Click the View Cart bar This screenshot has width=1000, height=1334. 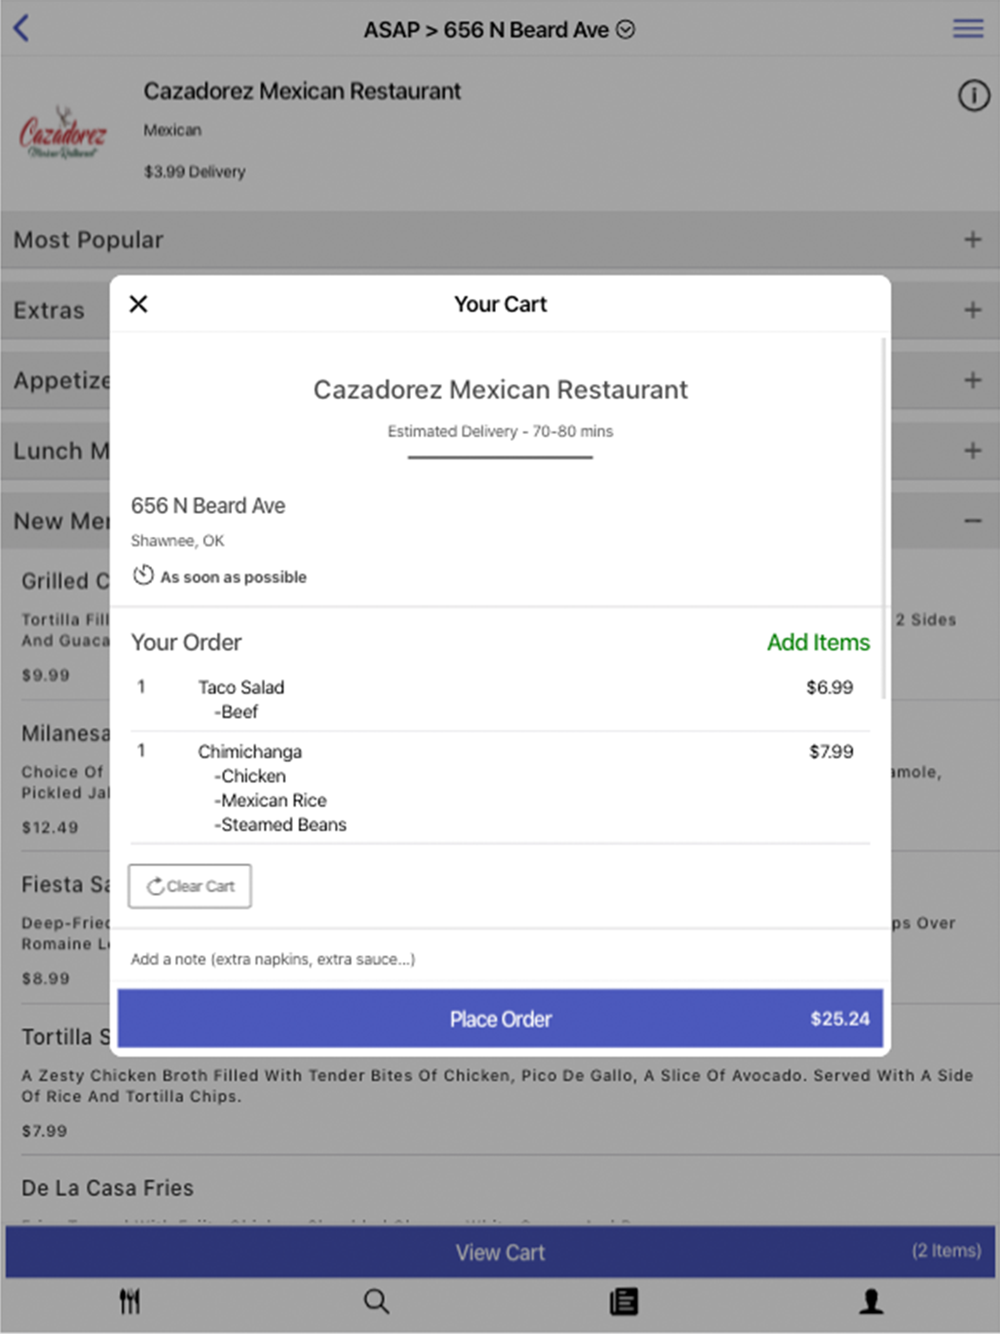tap(500, 1252)
